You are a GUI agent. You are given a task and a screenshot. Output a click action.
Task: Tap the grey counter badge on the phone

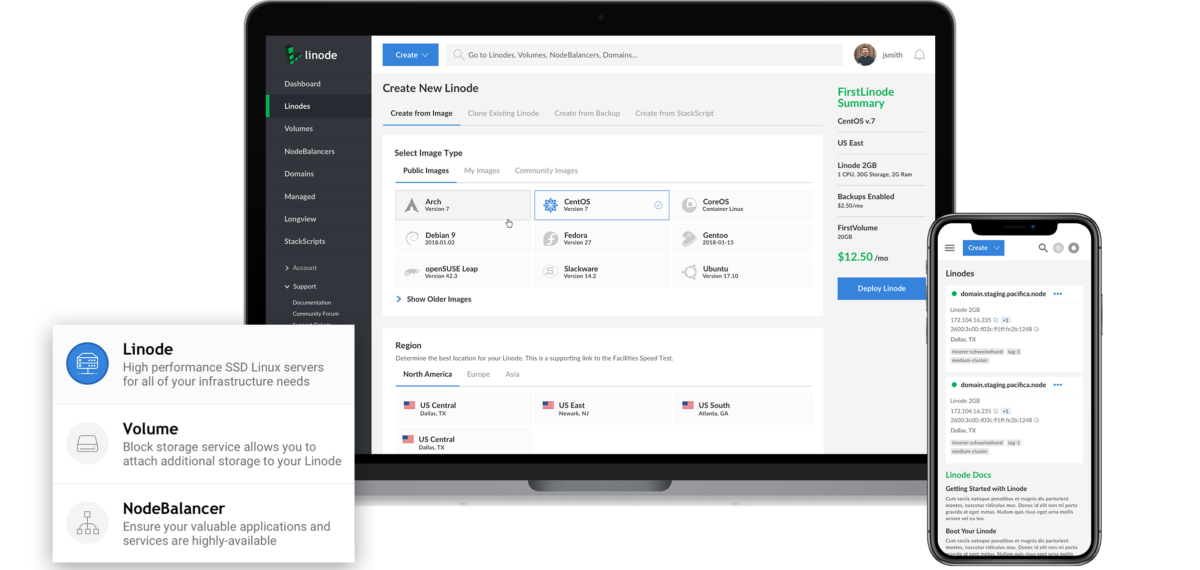(x=1058, y=248)
